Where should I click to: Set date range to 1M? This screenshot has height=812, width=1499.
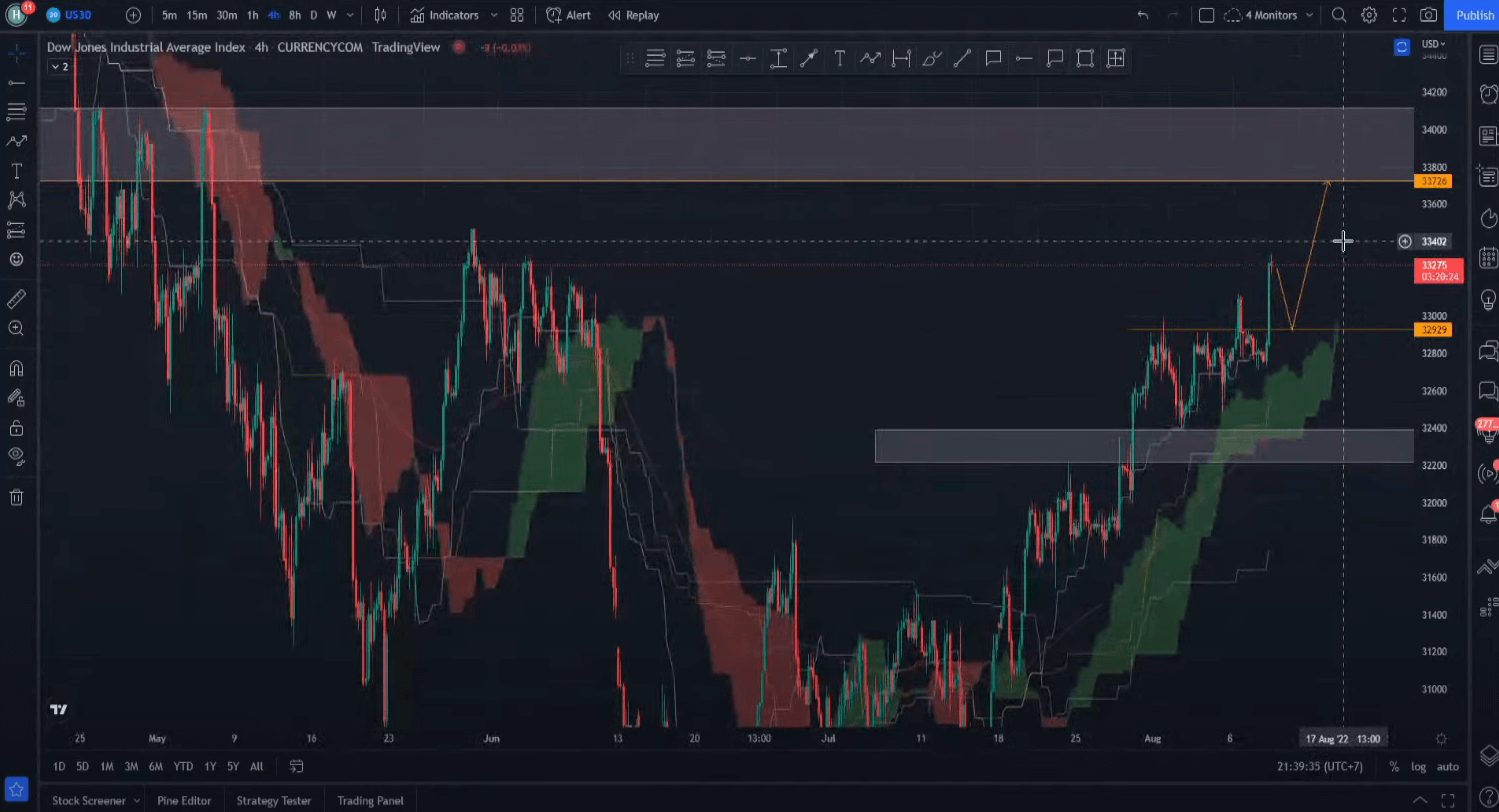[x=107, y=766]
